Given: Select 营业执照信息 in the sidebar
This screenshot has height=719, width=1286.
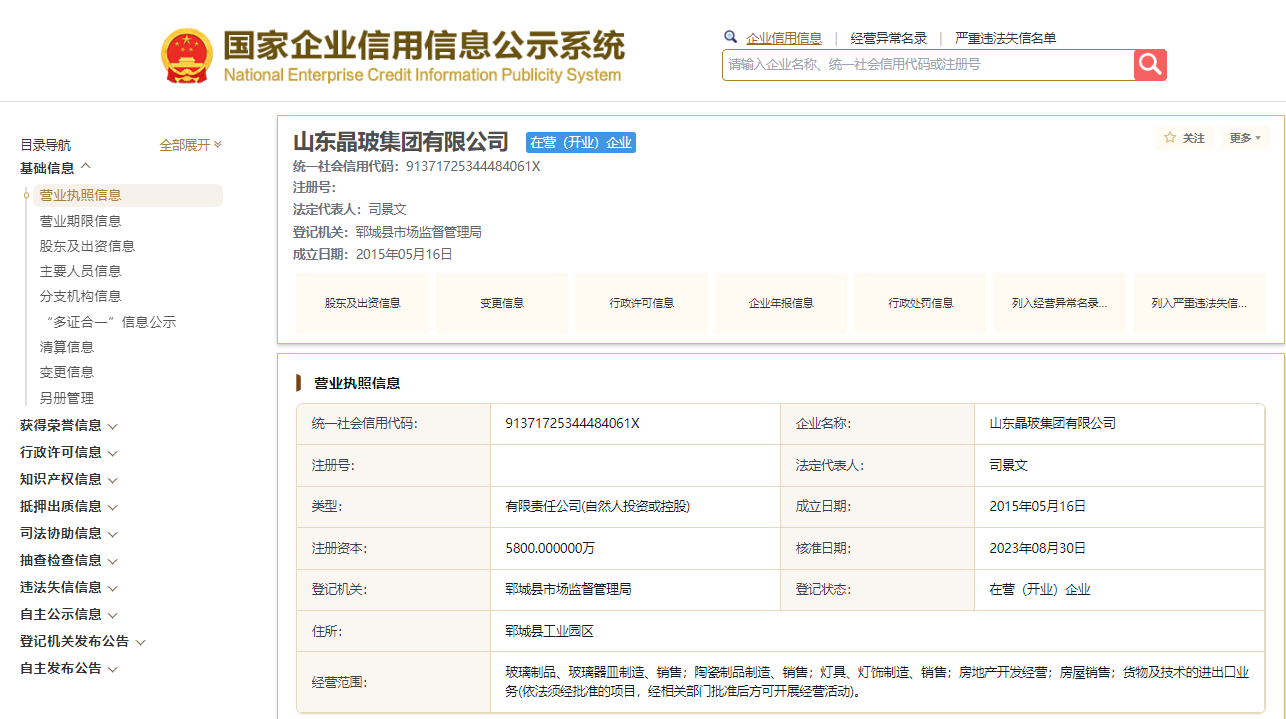Looking at the screenshot, I should [x=128, y=195].
